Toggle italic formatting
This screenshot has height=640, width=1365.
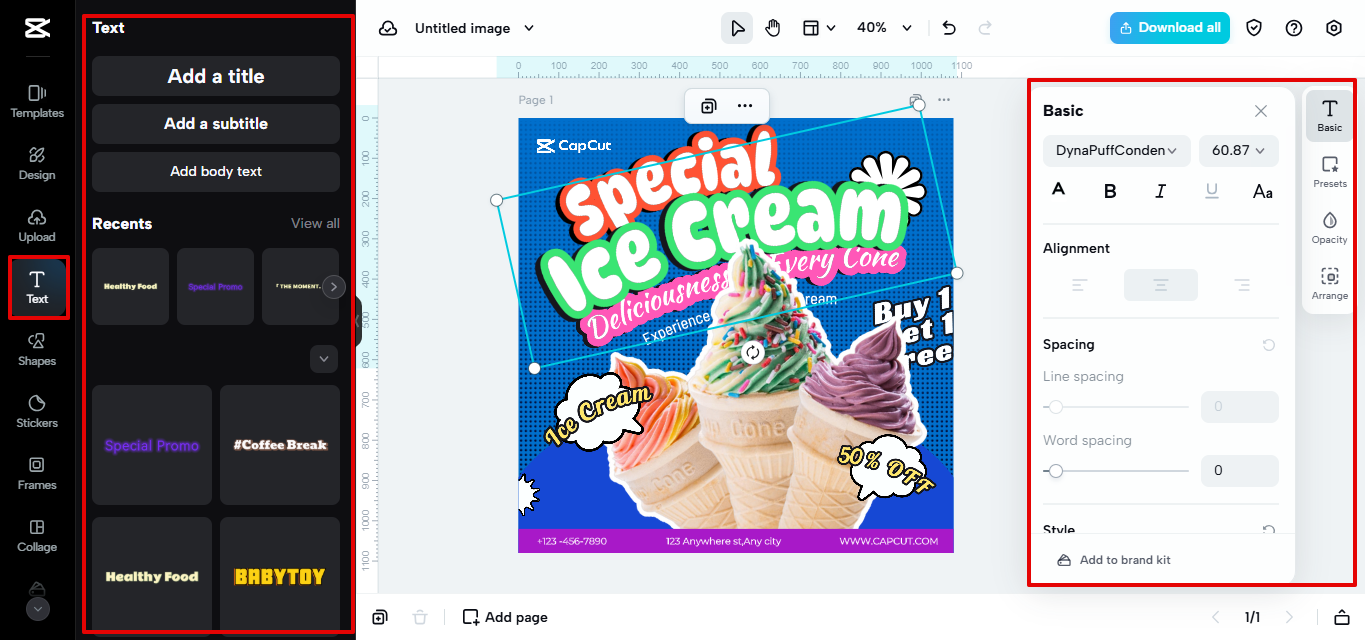tap(1160, 191)
